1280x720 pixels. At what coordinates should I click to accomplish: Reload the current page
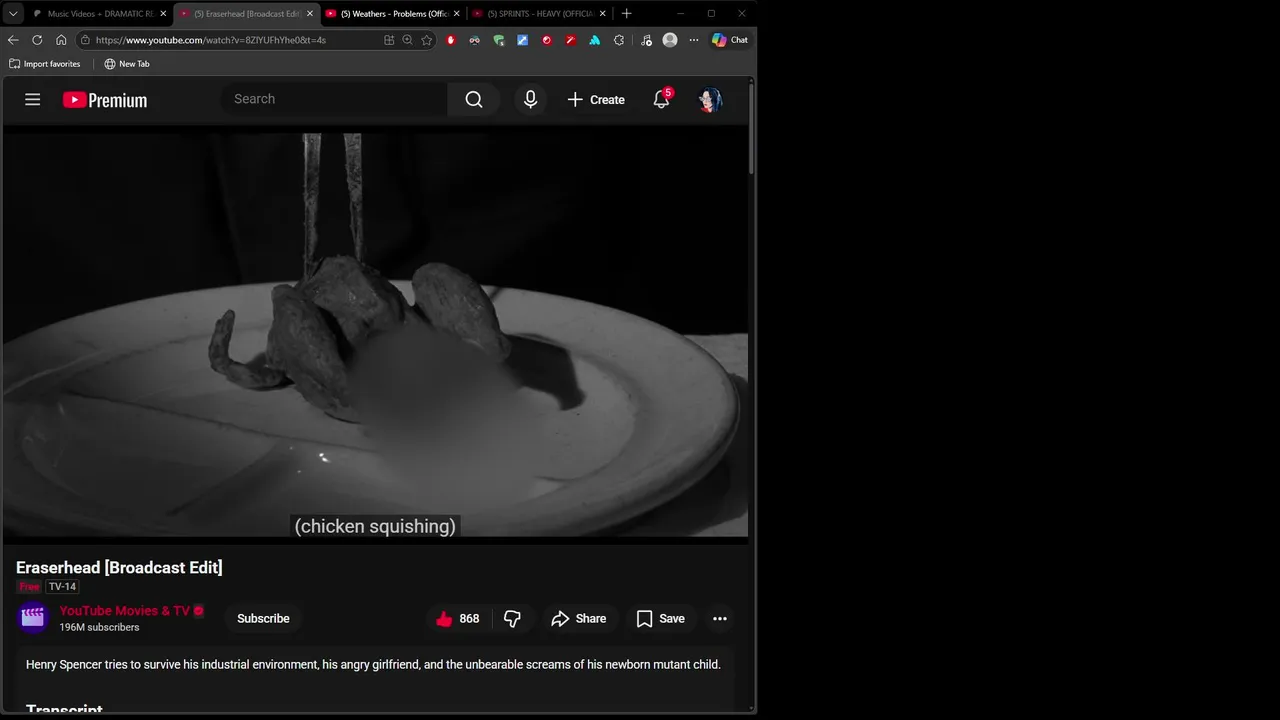click(37, 40)
